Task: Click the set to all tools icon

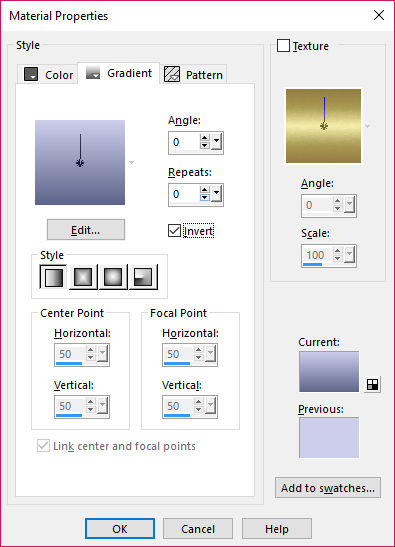Action: 372,384
